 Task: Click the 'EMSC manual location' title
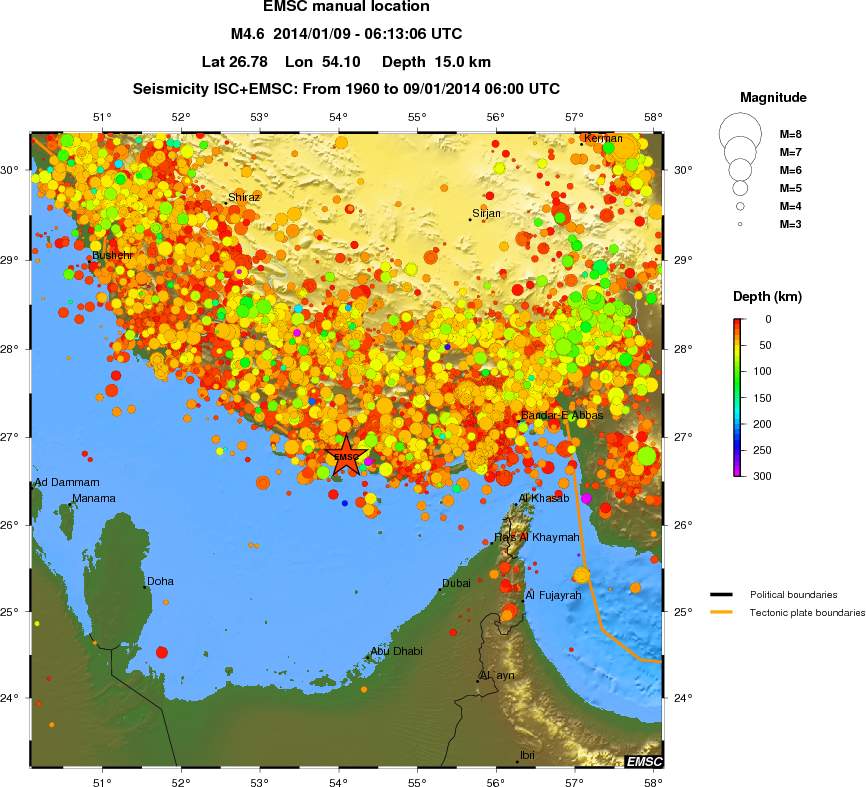coord(346,7)
